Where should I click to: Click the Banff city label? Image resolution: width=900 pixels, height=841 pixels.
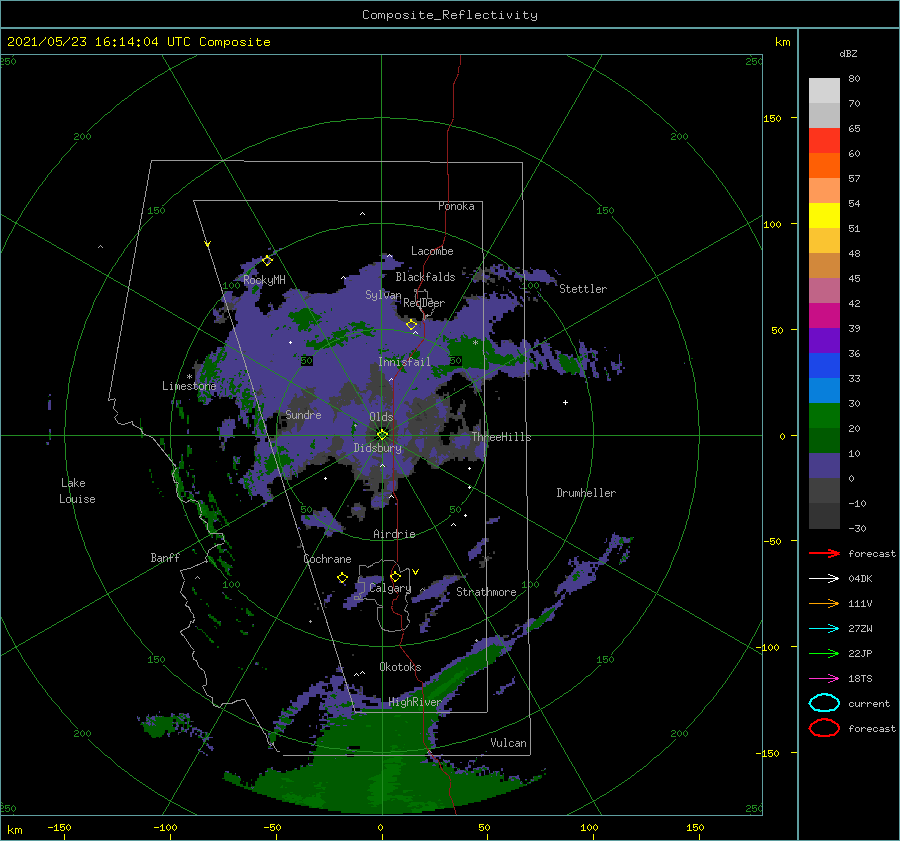(x=165, y=557)
